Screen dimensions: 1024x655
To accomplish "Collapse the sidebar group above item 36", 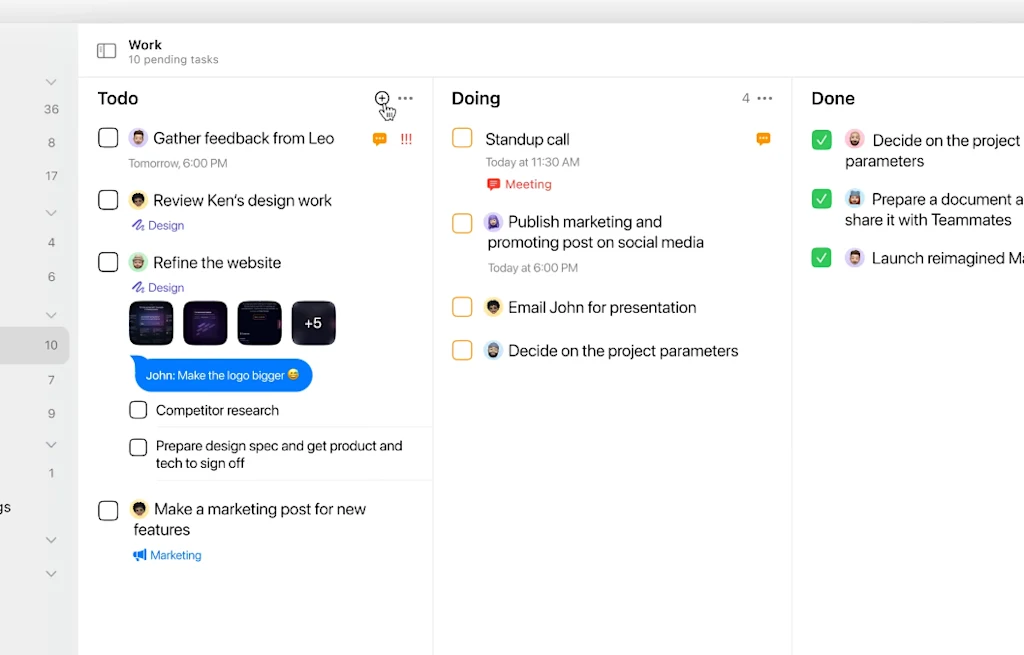I will pos(51,81).
